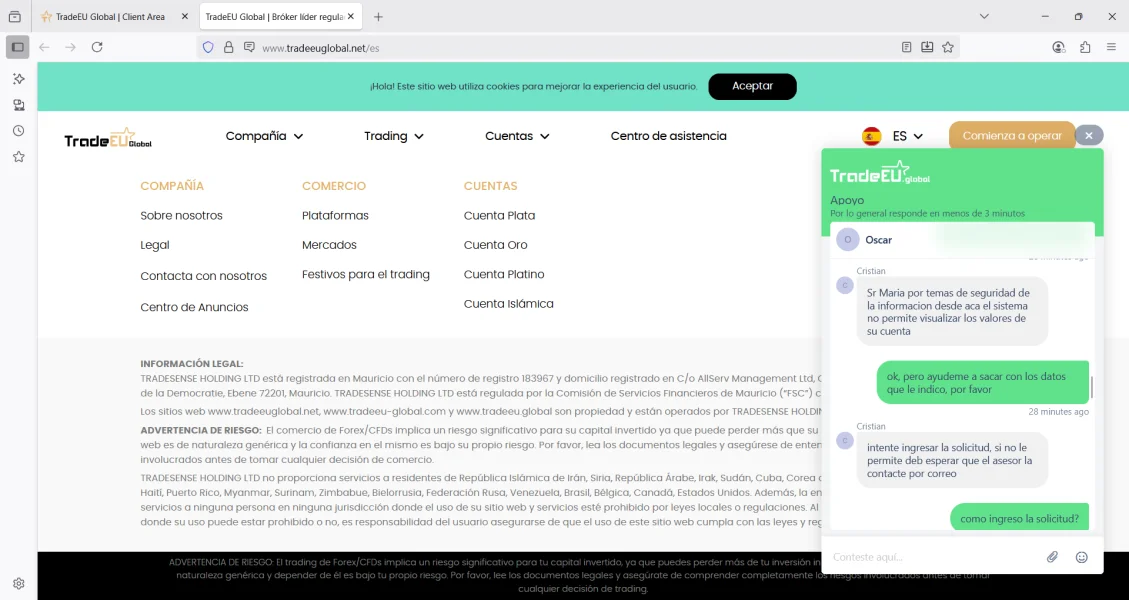This screenshot has height=600, width=1129.
Task: Click the Comienza a operar button
Action: point(1011,136)
